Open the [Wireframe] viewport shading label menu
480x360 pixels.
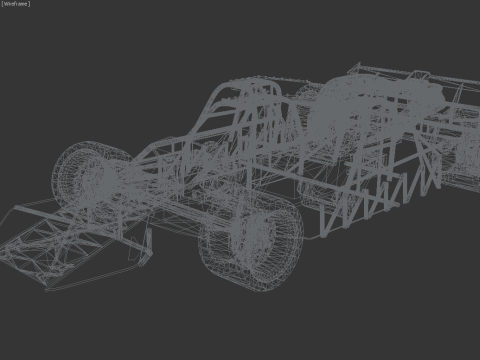pyautogui.click(x=16, y=4)
